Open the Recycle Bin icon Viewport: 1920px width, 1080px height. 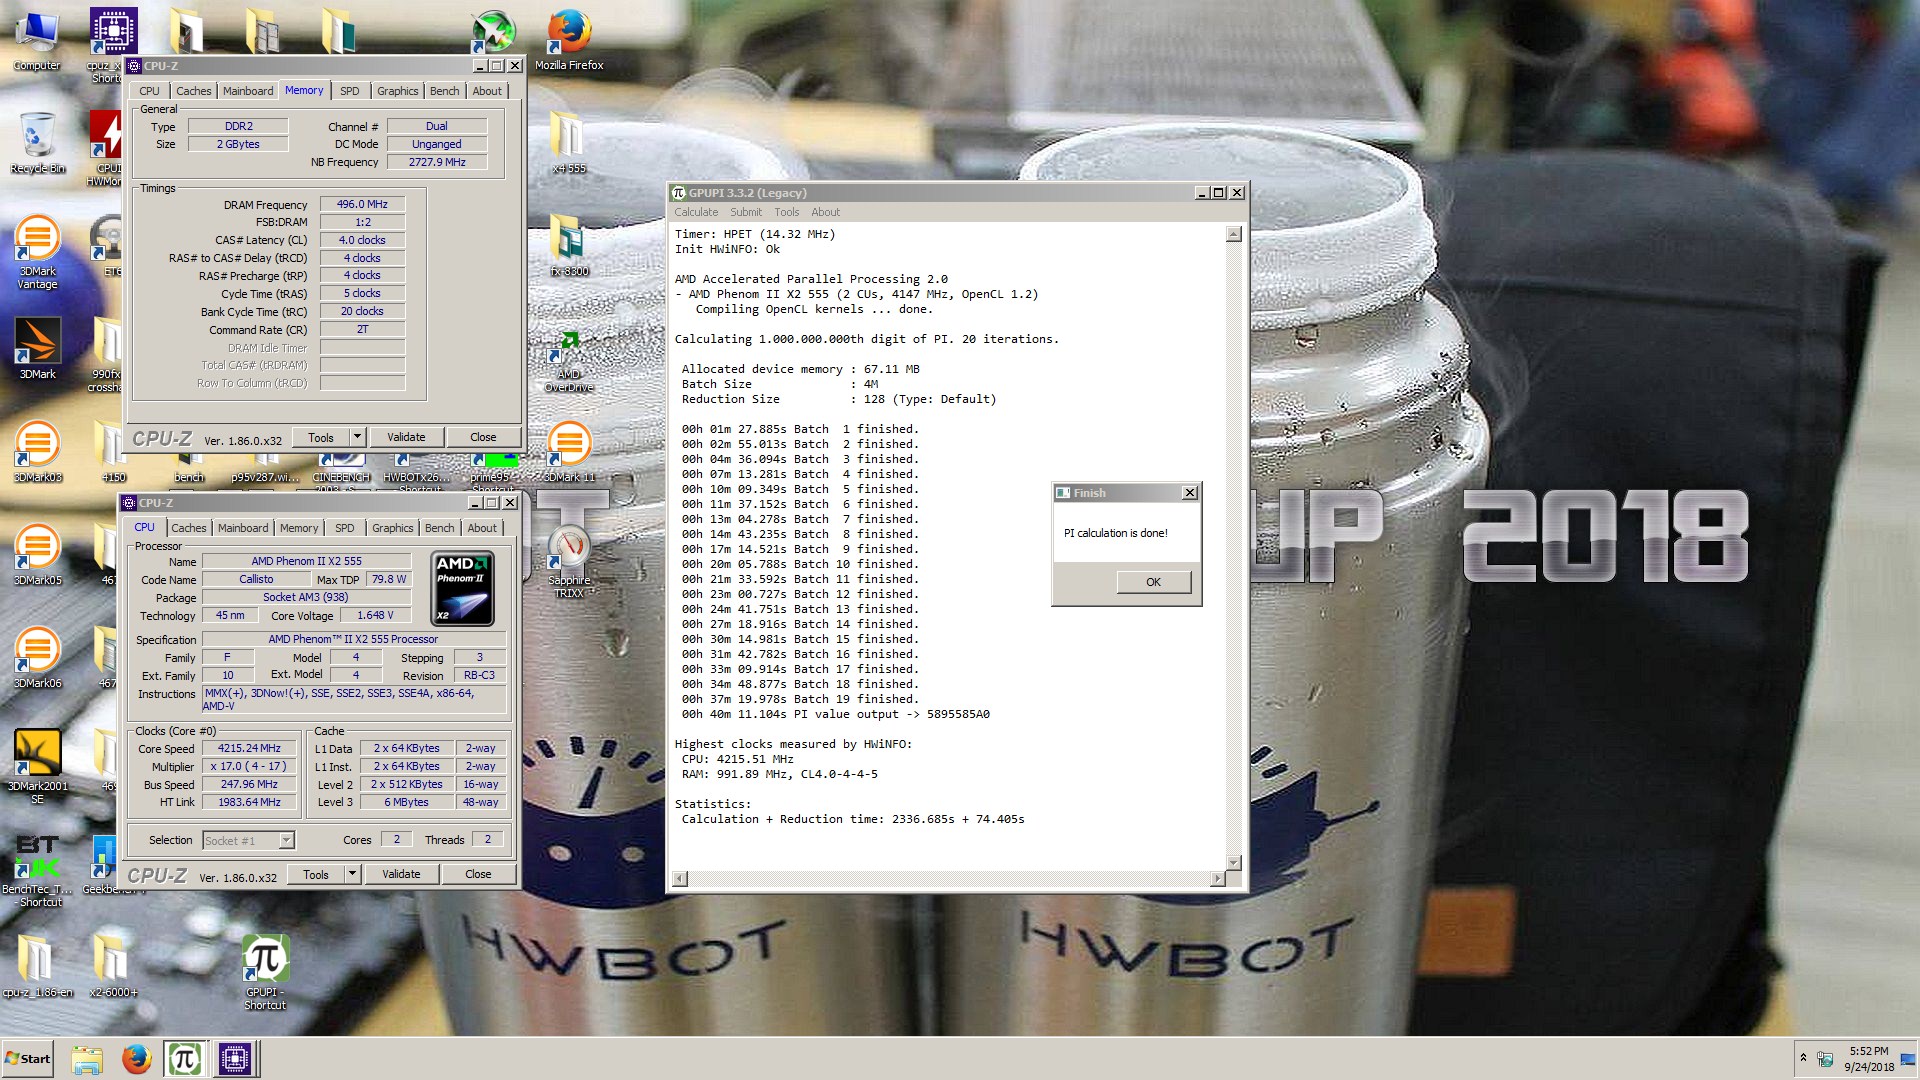[x=37, y=143]
